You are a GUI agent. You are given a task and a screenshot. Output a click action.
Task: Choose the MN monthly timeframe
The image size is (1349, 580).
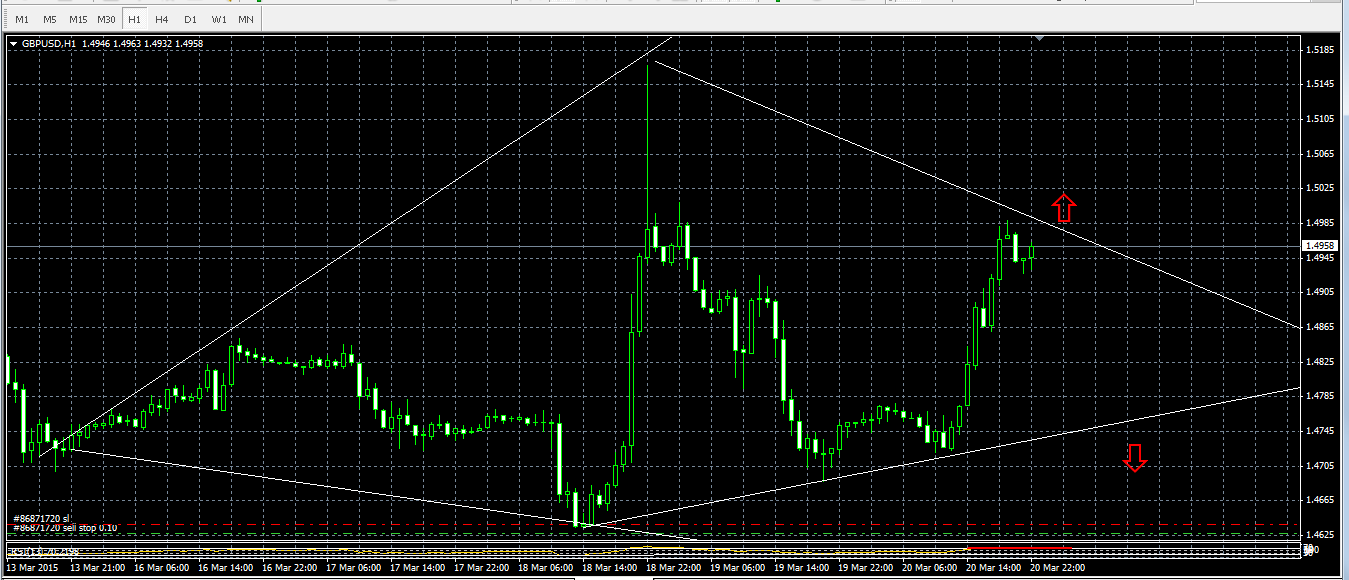pyautogui.click(x=246, y=20)
